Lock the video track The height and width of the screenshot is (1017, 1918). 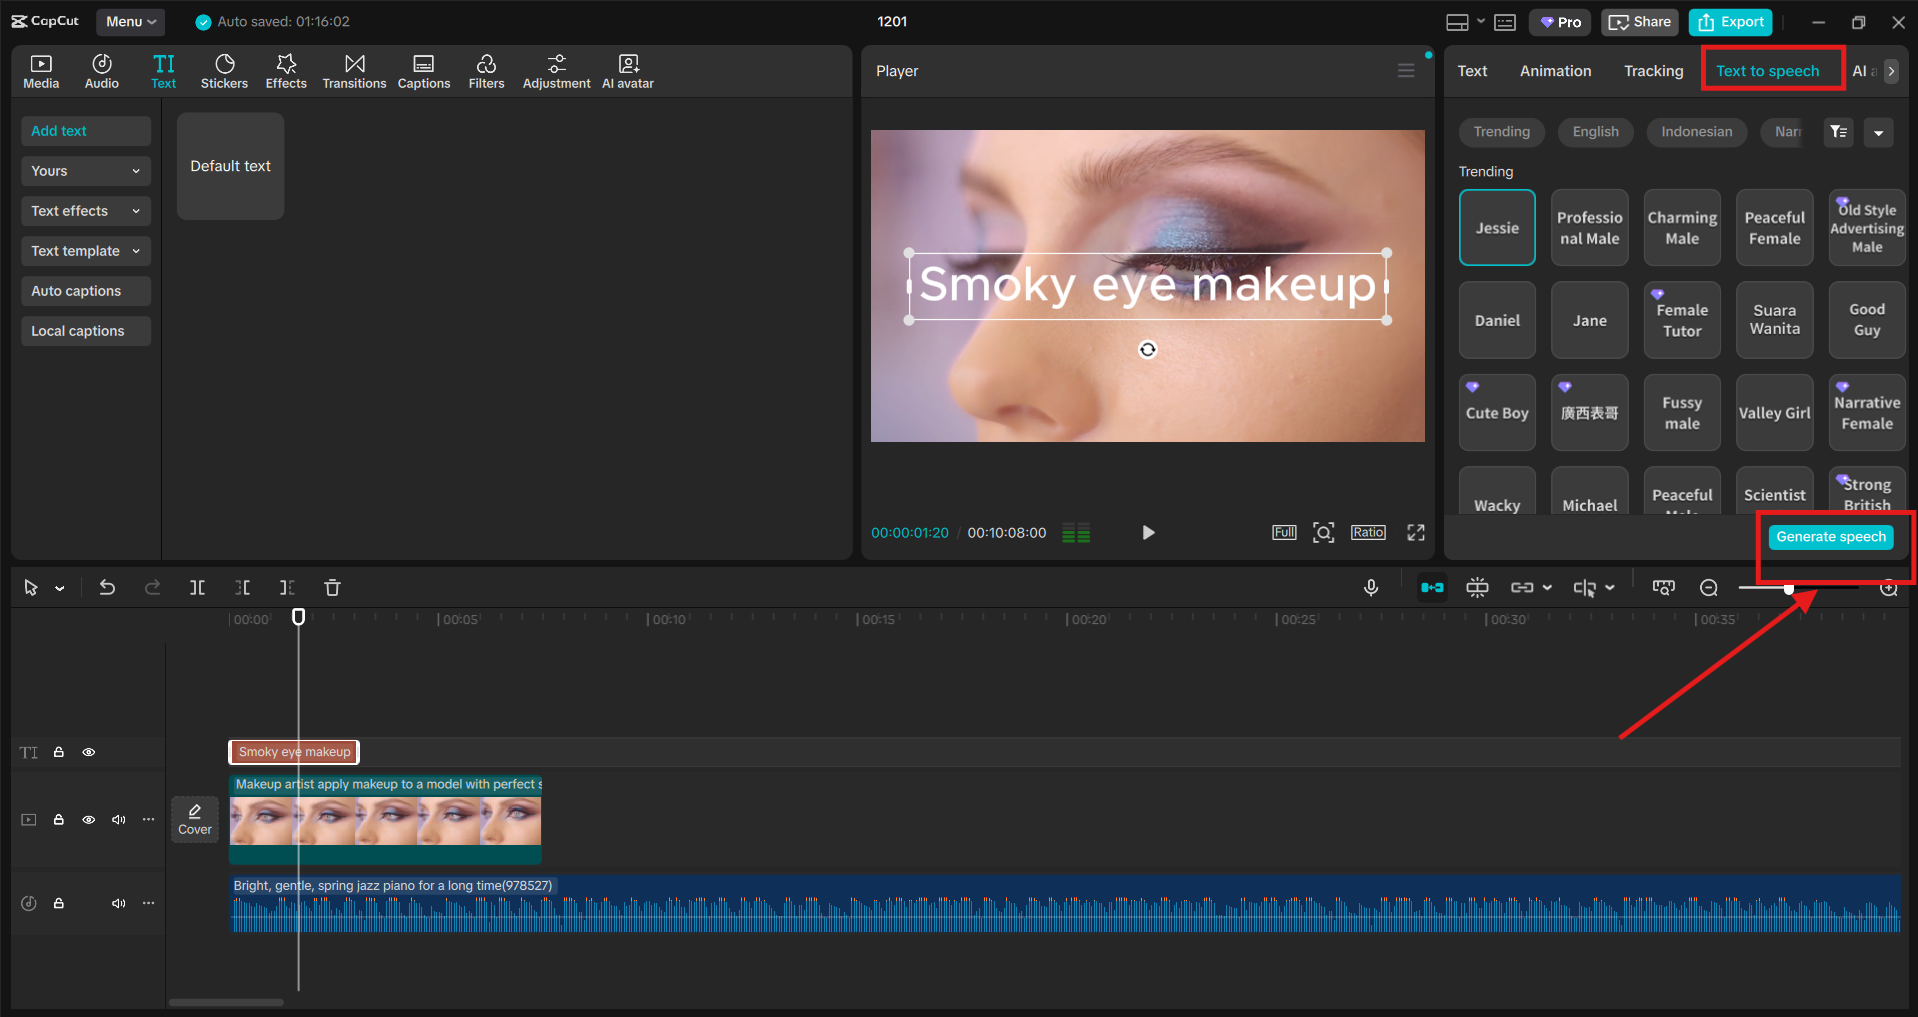[59, 820]
